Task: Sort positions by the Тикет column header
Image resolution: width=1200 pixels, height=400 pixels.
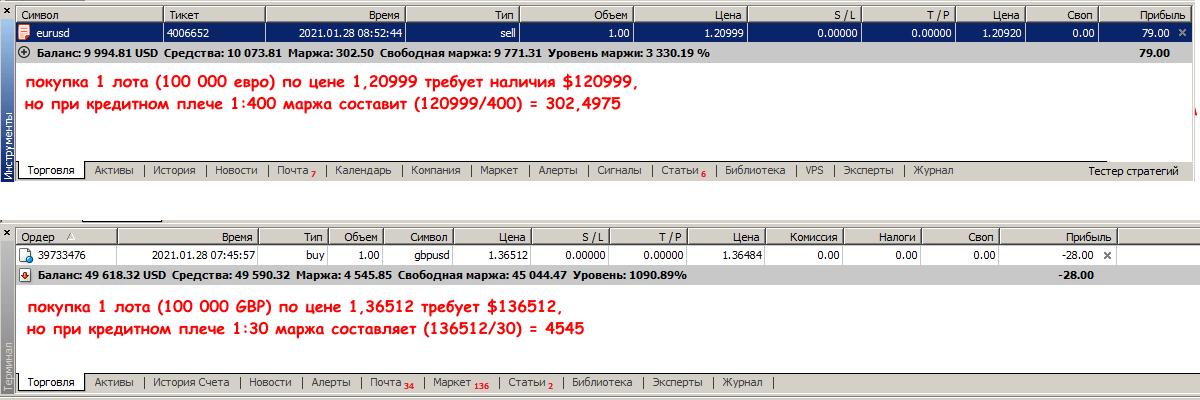Action: pyautogui.click(x=213, y=15)
